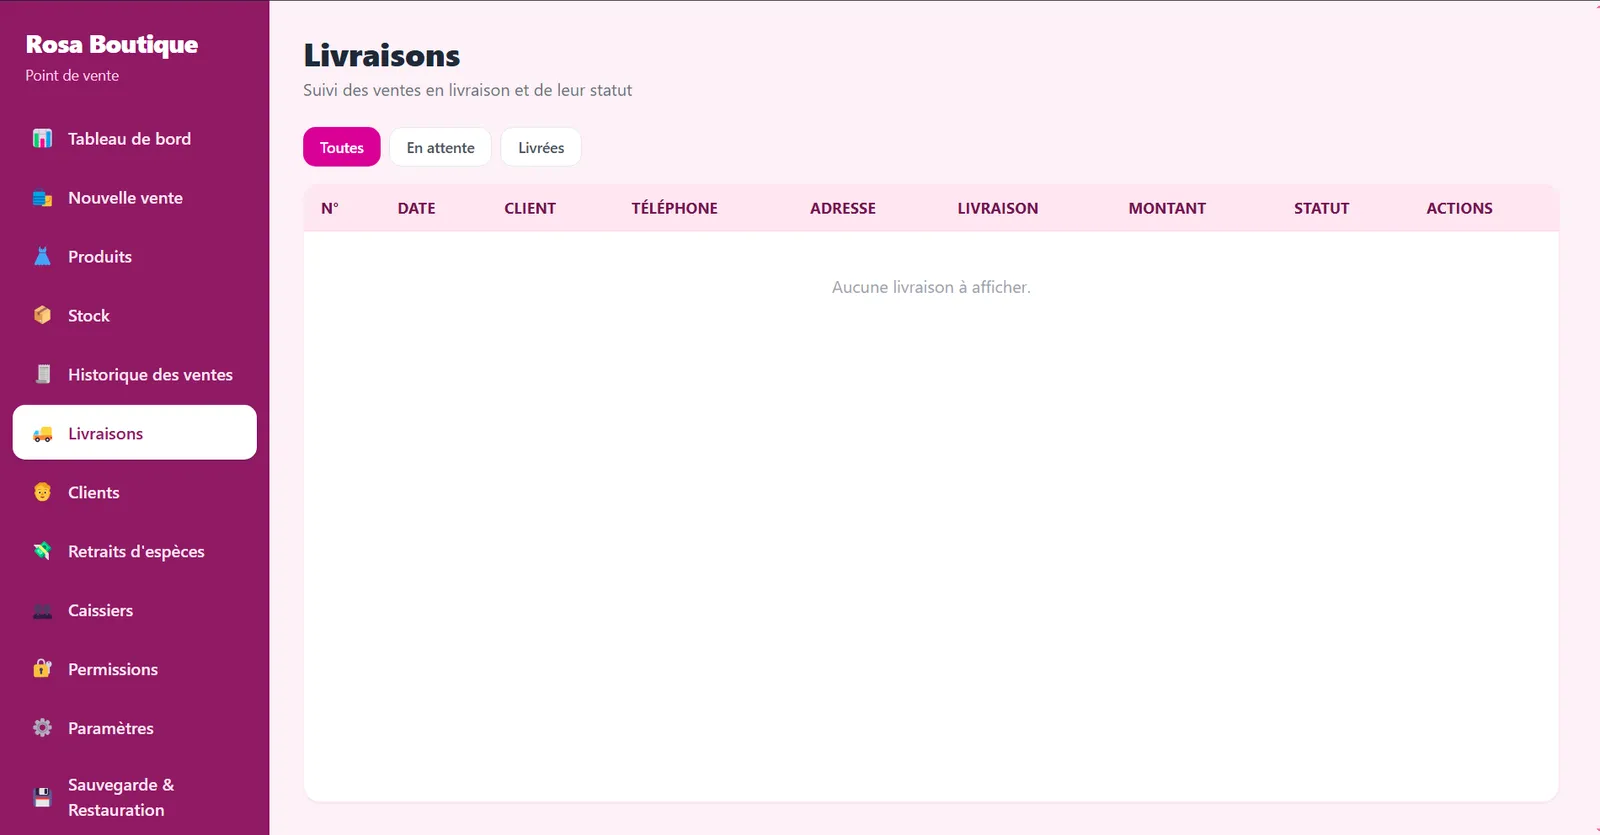The width and height of the screenshot is (1600, 835).
Task: Click the Produits dress icon
Action: (42, 257)
